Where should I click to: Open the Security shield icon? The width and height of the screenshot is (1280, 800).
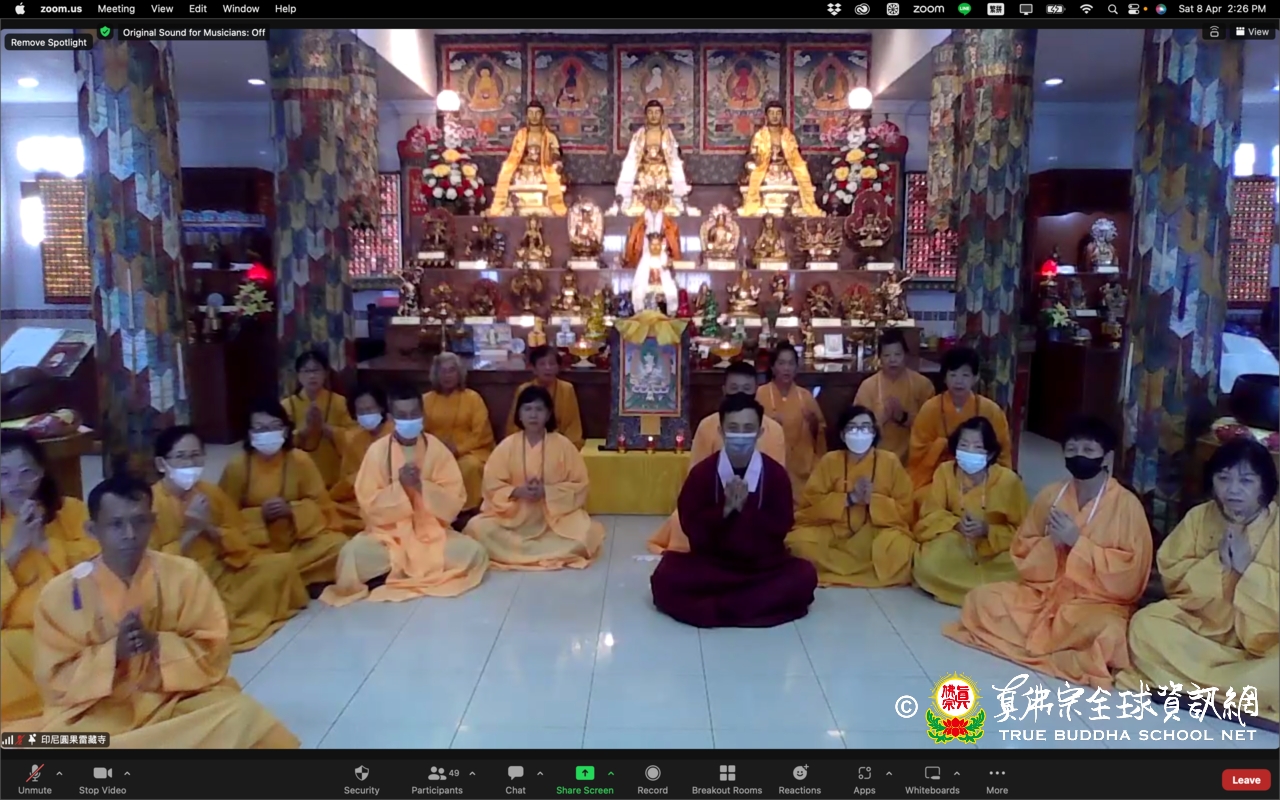(x=361, y=774)
